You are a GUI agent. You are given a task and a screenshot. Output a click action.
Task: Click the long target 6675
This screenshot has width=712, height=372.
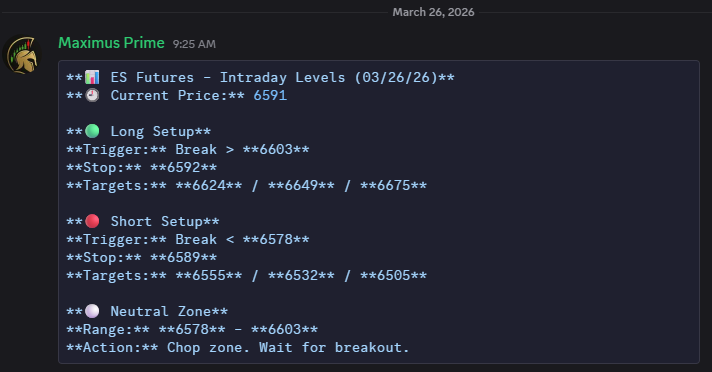(x=394, y=185)
